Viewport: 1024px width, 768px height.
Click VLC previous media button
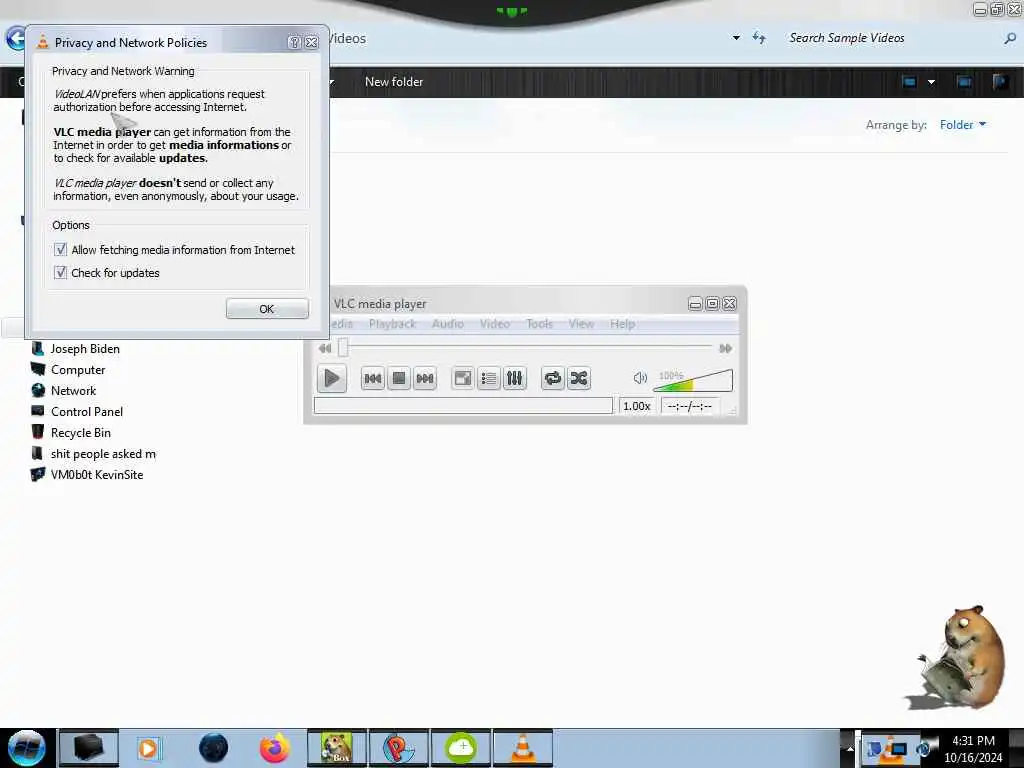[x=372, y=378]
